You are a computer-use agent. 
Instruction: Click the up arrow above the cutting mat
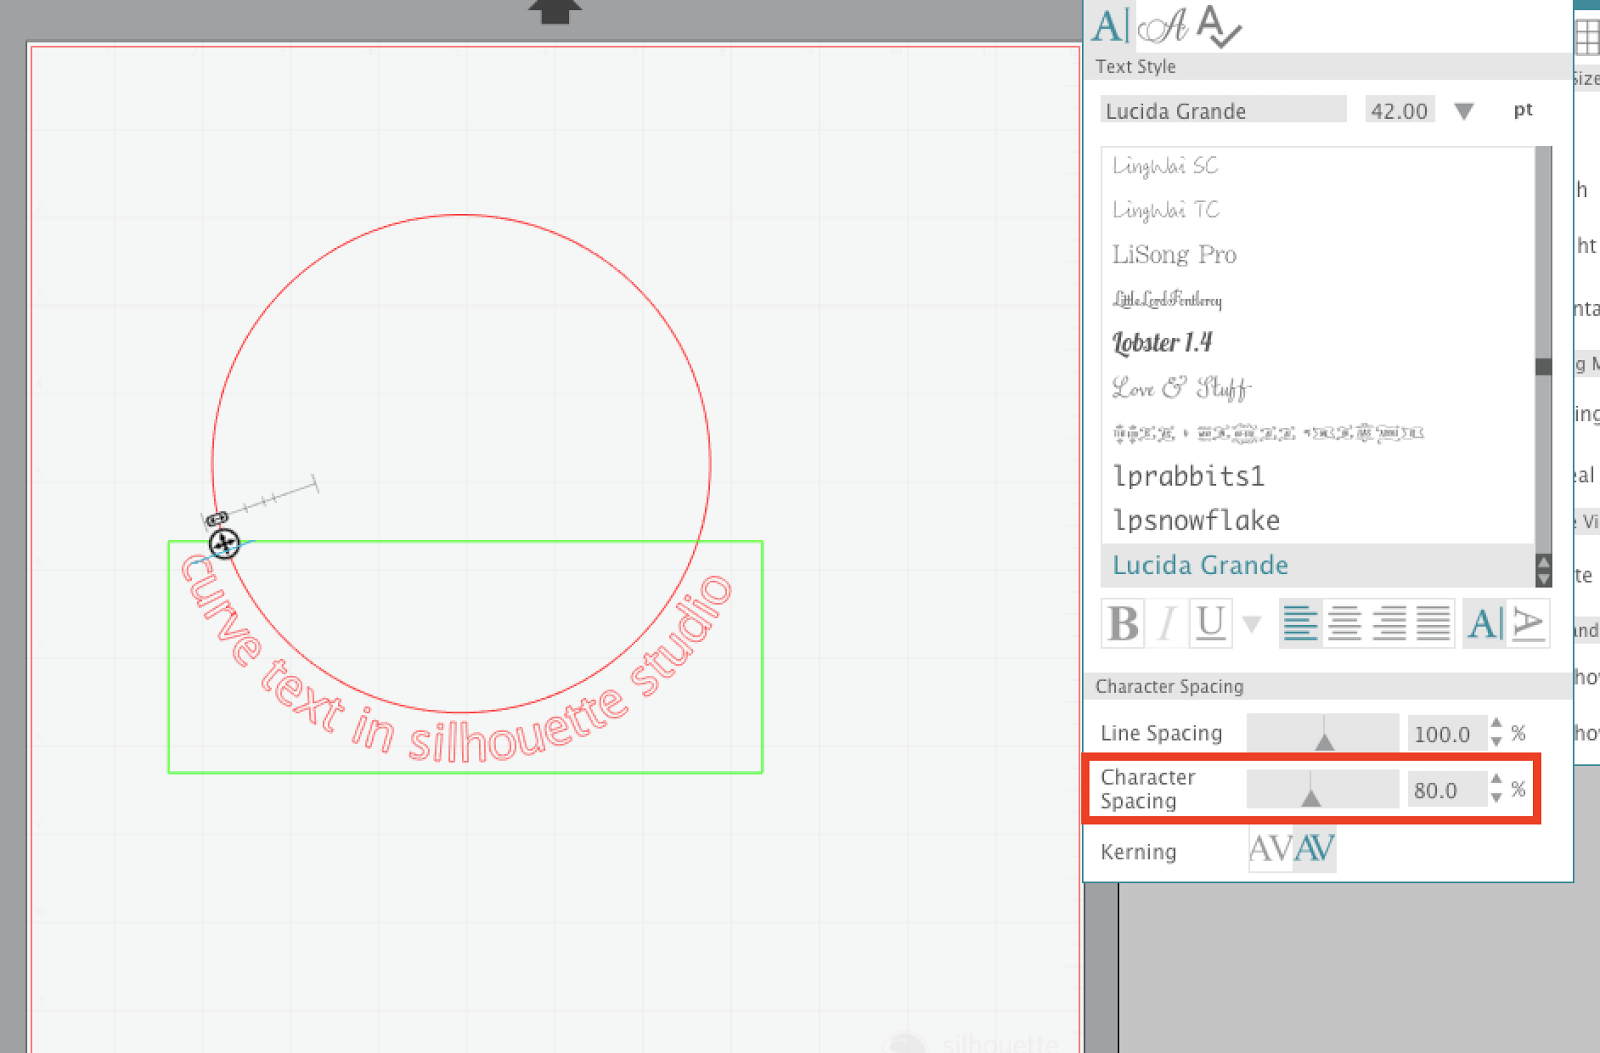pos(555,12)
